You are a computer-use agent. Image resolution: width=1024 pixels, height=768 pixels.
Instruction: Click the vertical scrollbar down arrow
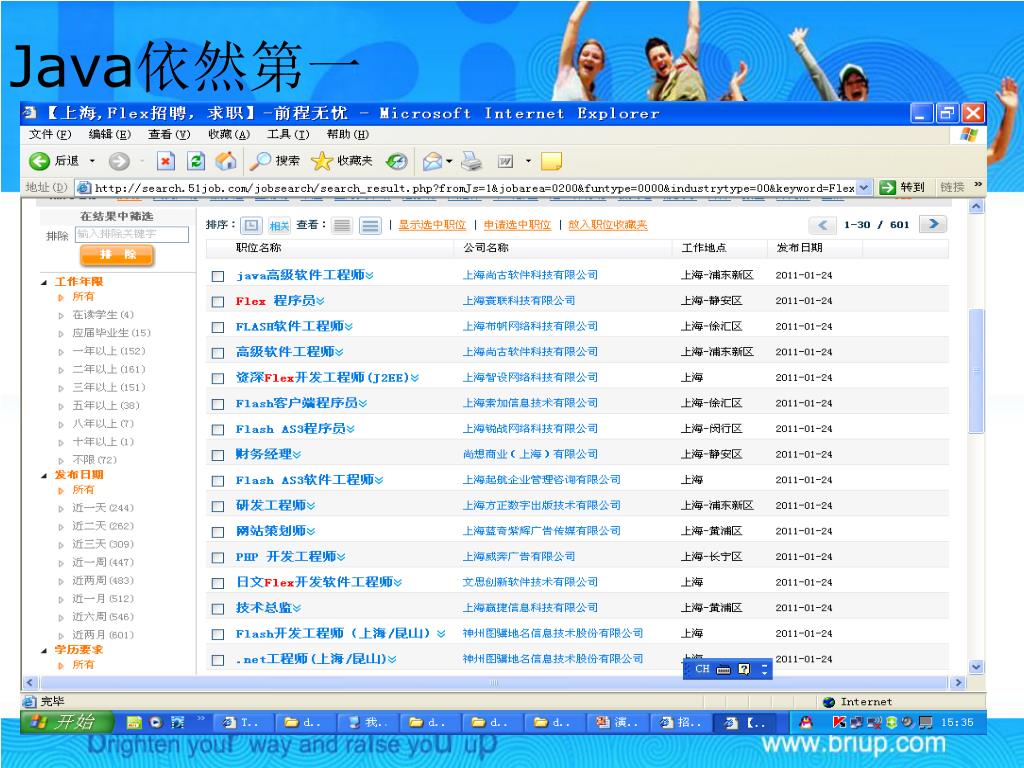click(x=976, y=667)
